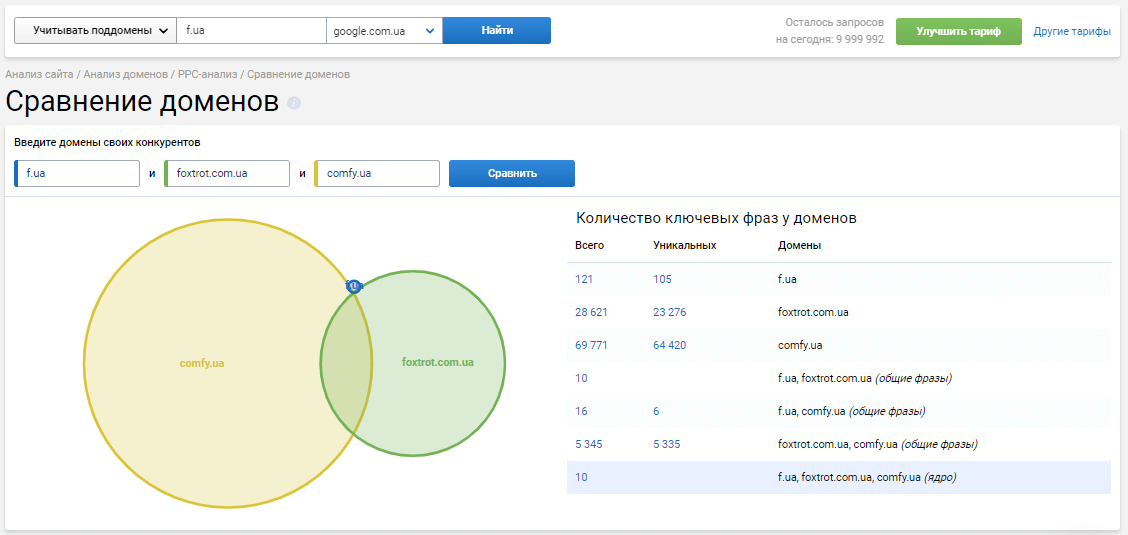Click the Сравнение доменов page title
Viewport: 1128px width, 535px height.
pyautogui.click(x=142, y=101)
